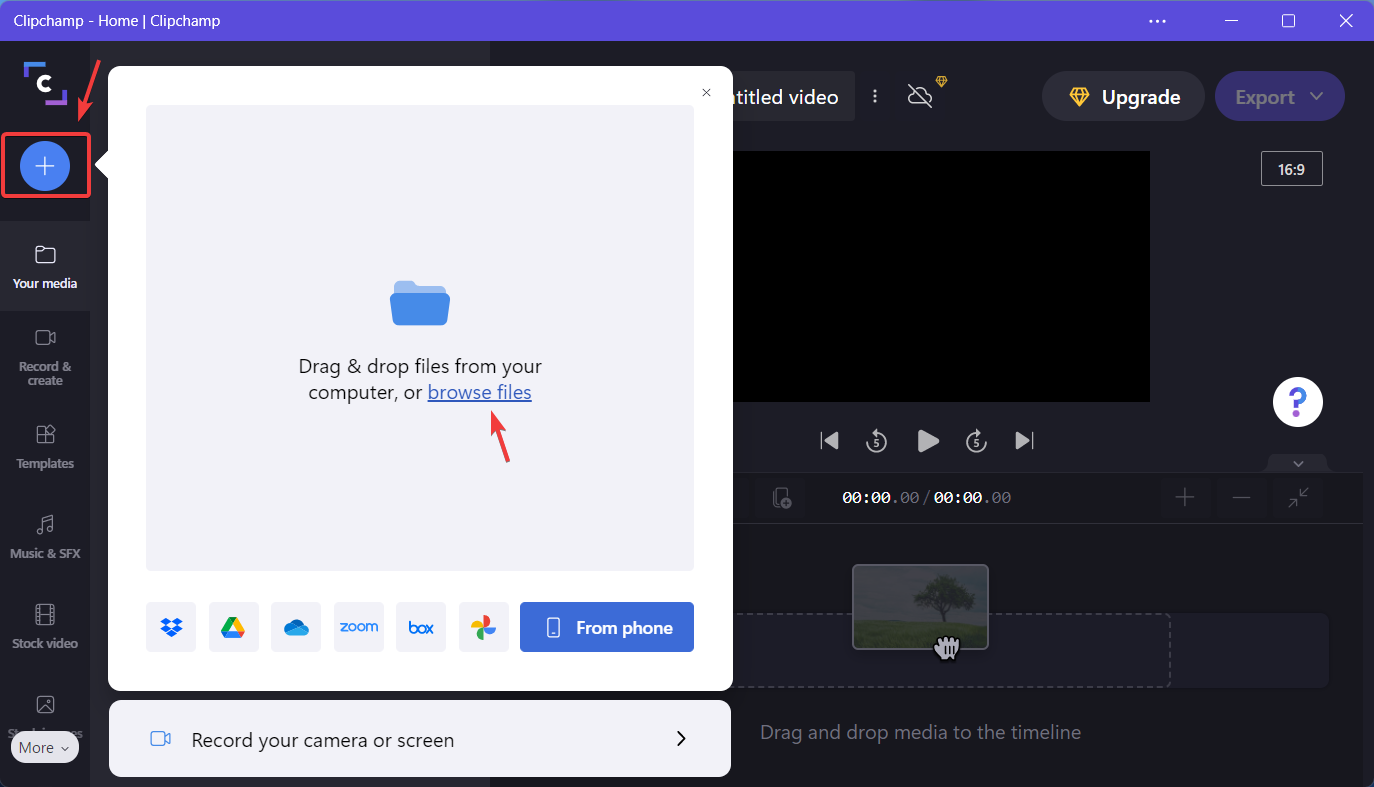The height and width of the screenshot is (787, 1374).
Task: Import media from Google Photos
Action: (483, 627)
